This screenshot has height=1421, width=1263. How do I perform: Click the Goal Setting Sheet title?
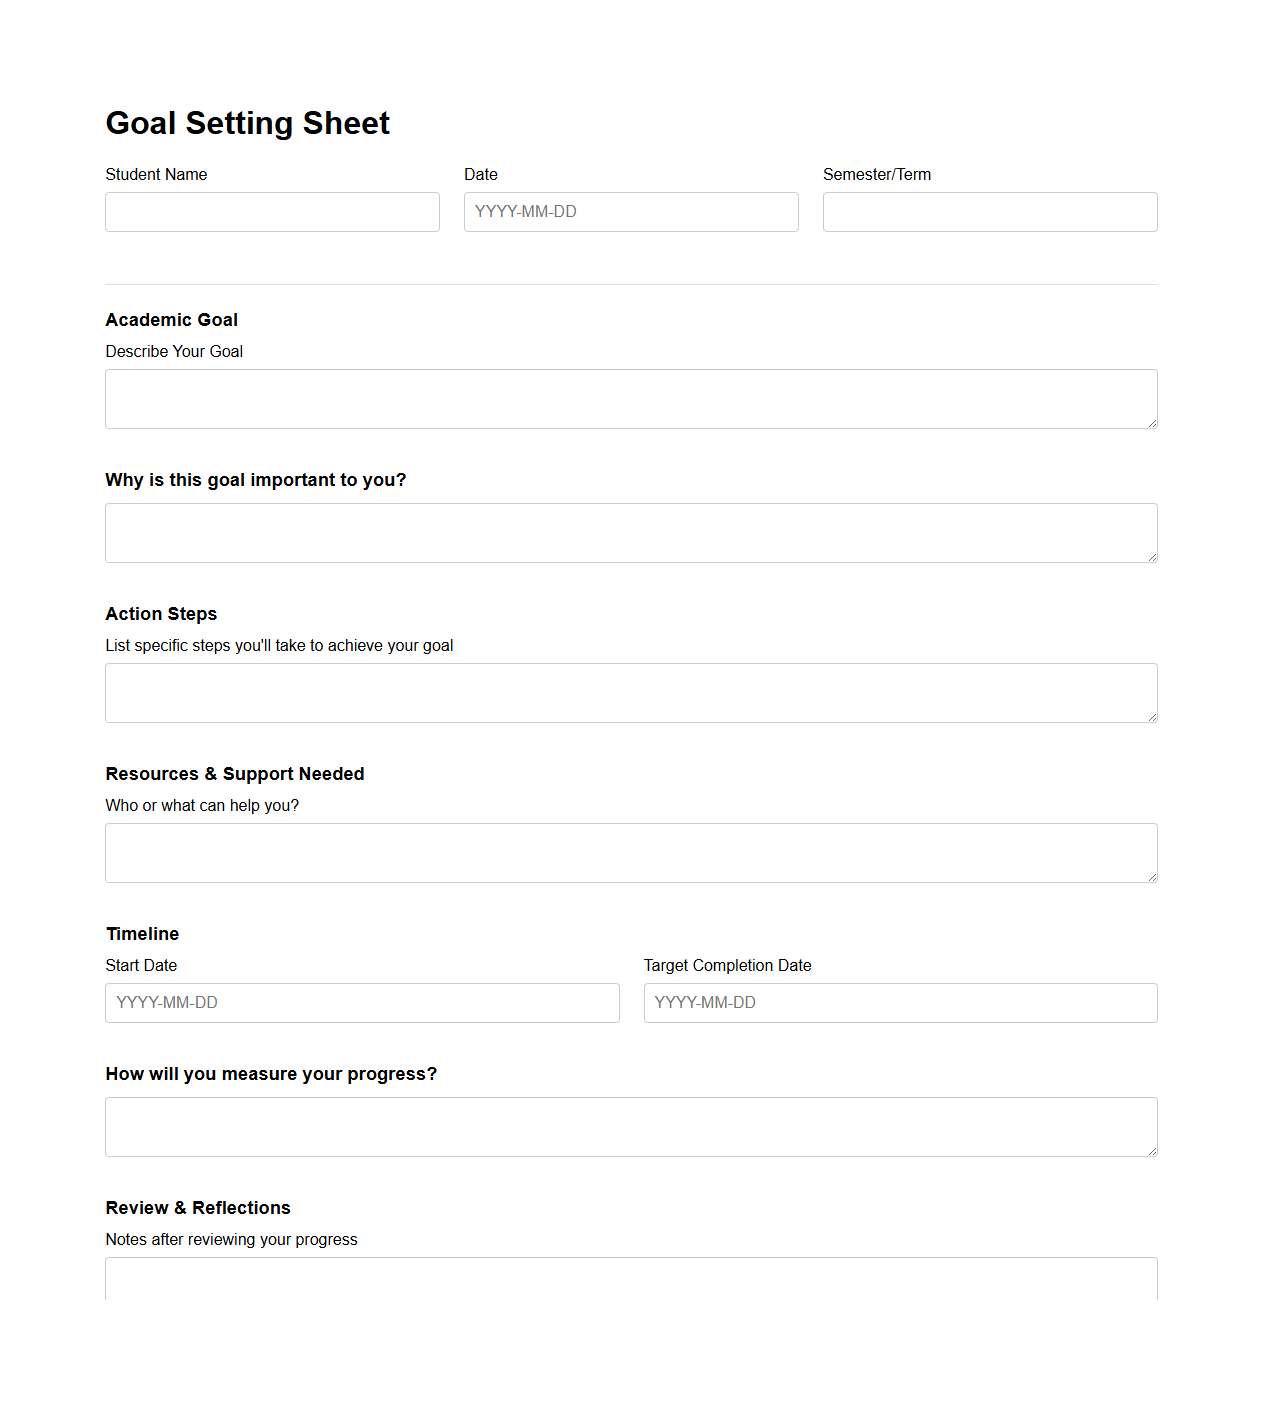247,123
